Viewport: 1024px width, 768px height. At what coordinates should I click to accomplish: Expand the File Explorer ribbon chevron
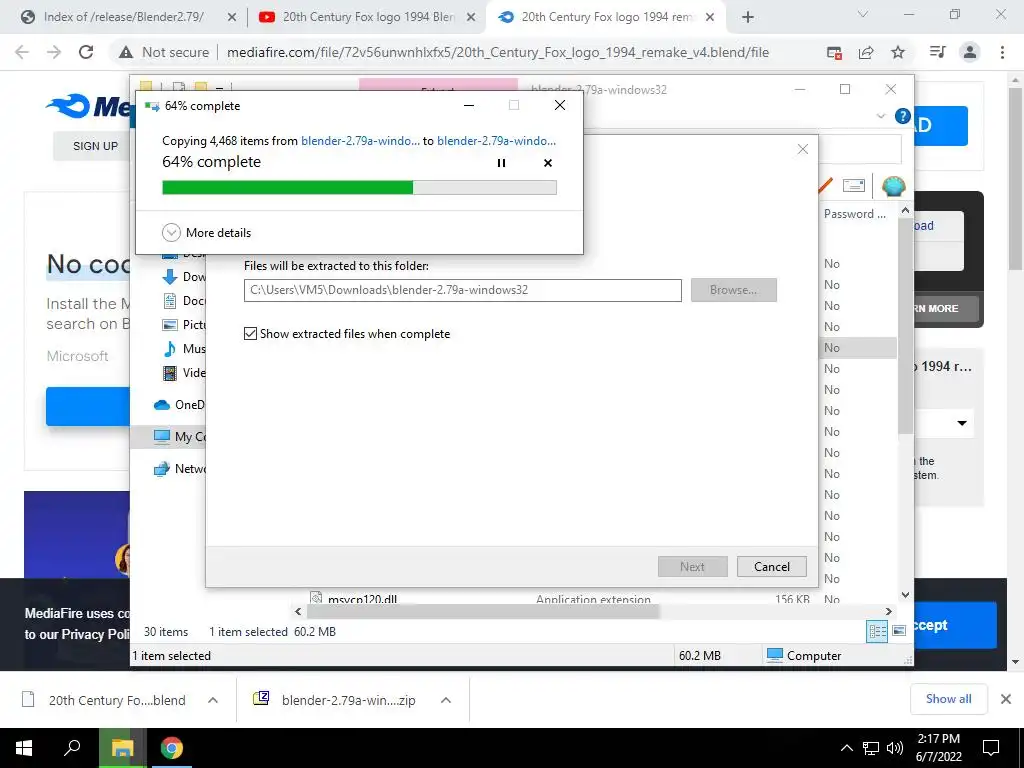tap(880, 116)
